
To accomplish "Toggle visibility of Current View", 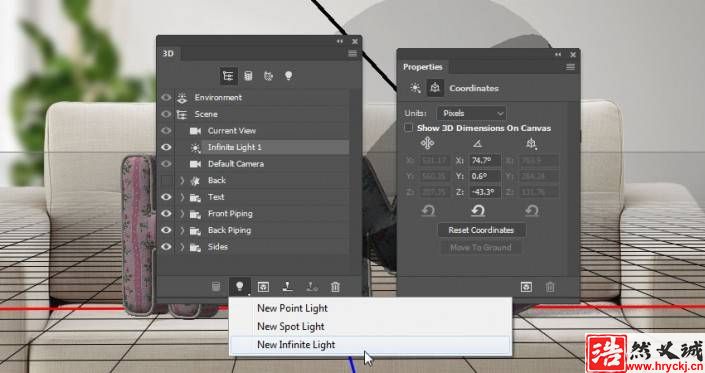I will click(x=166, y=131).
